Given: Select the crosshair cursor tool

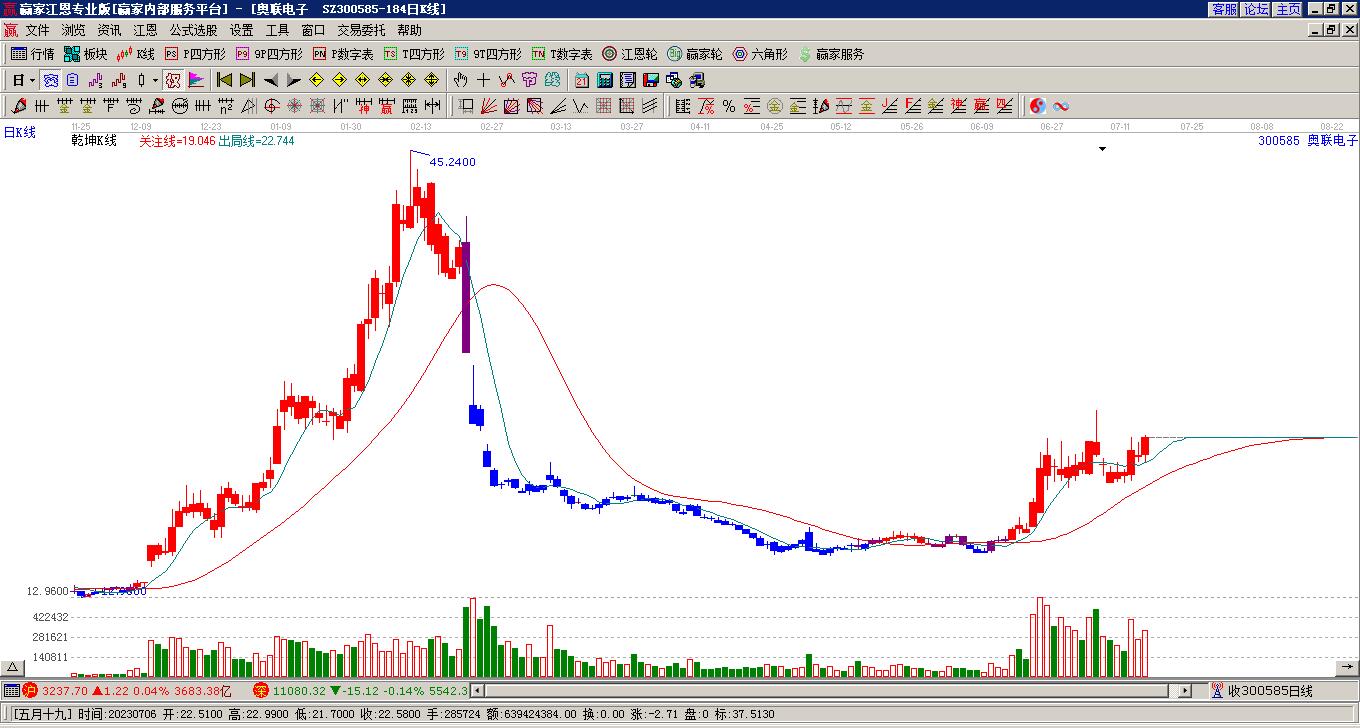Looking at the screenshot, I should pos(484,80).
